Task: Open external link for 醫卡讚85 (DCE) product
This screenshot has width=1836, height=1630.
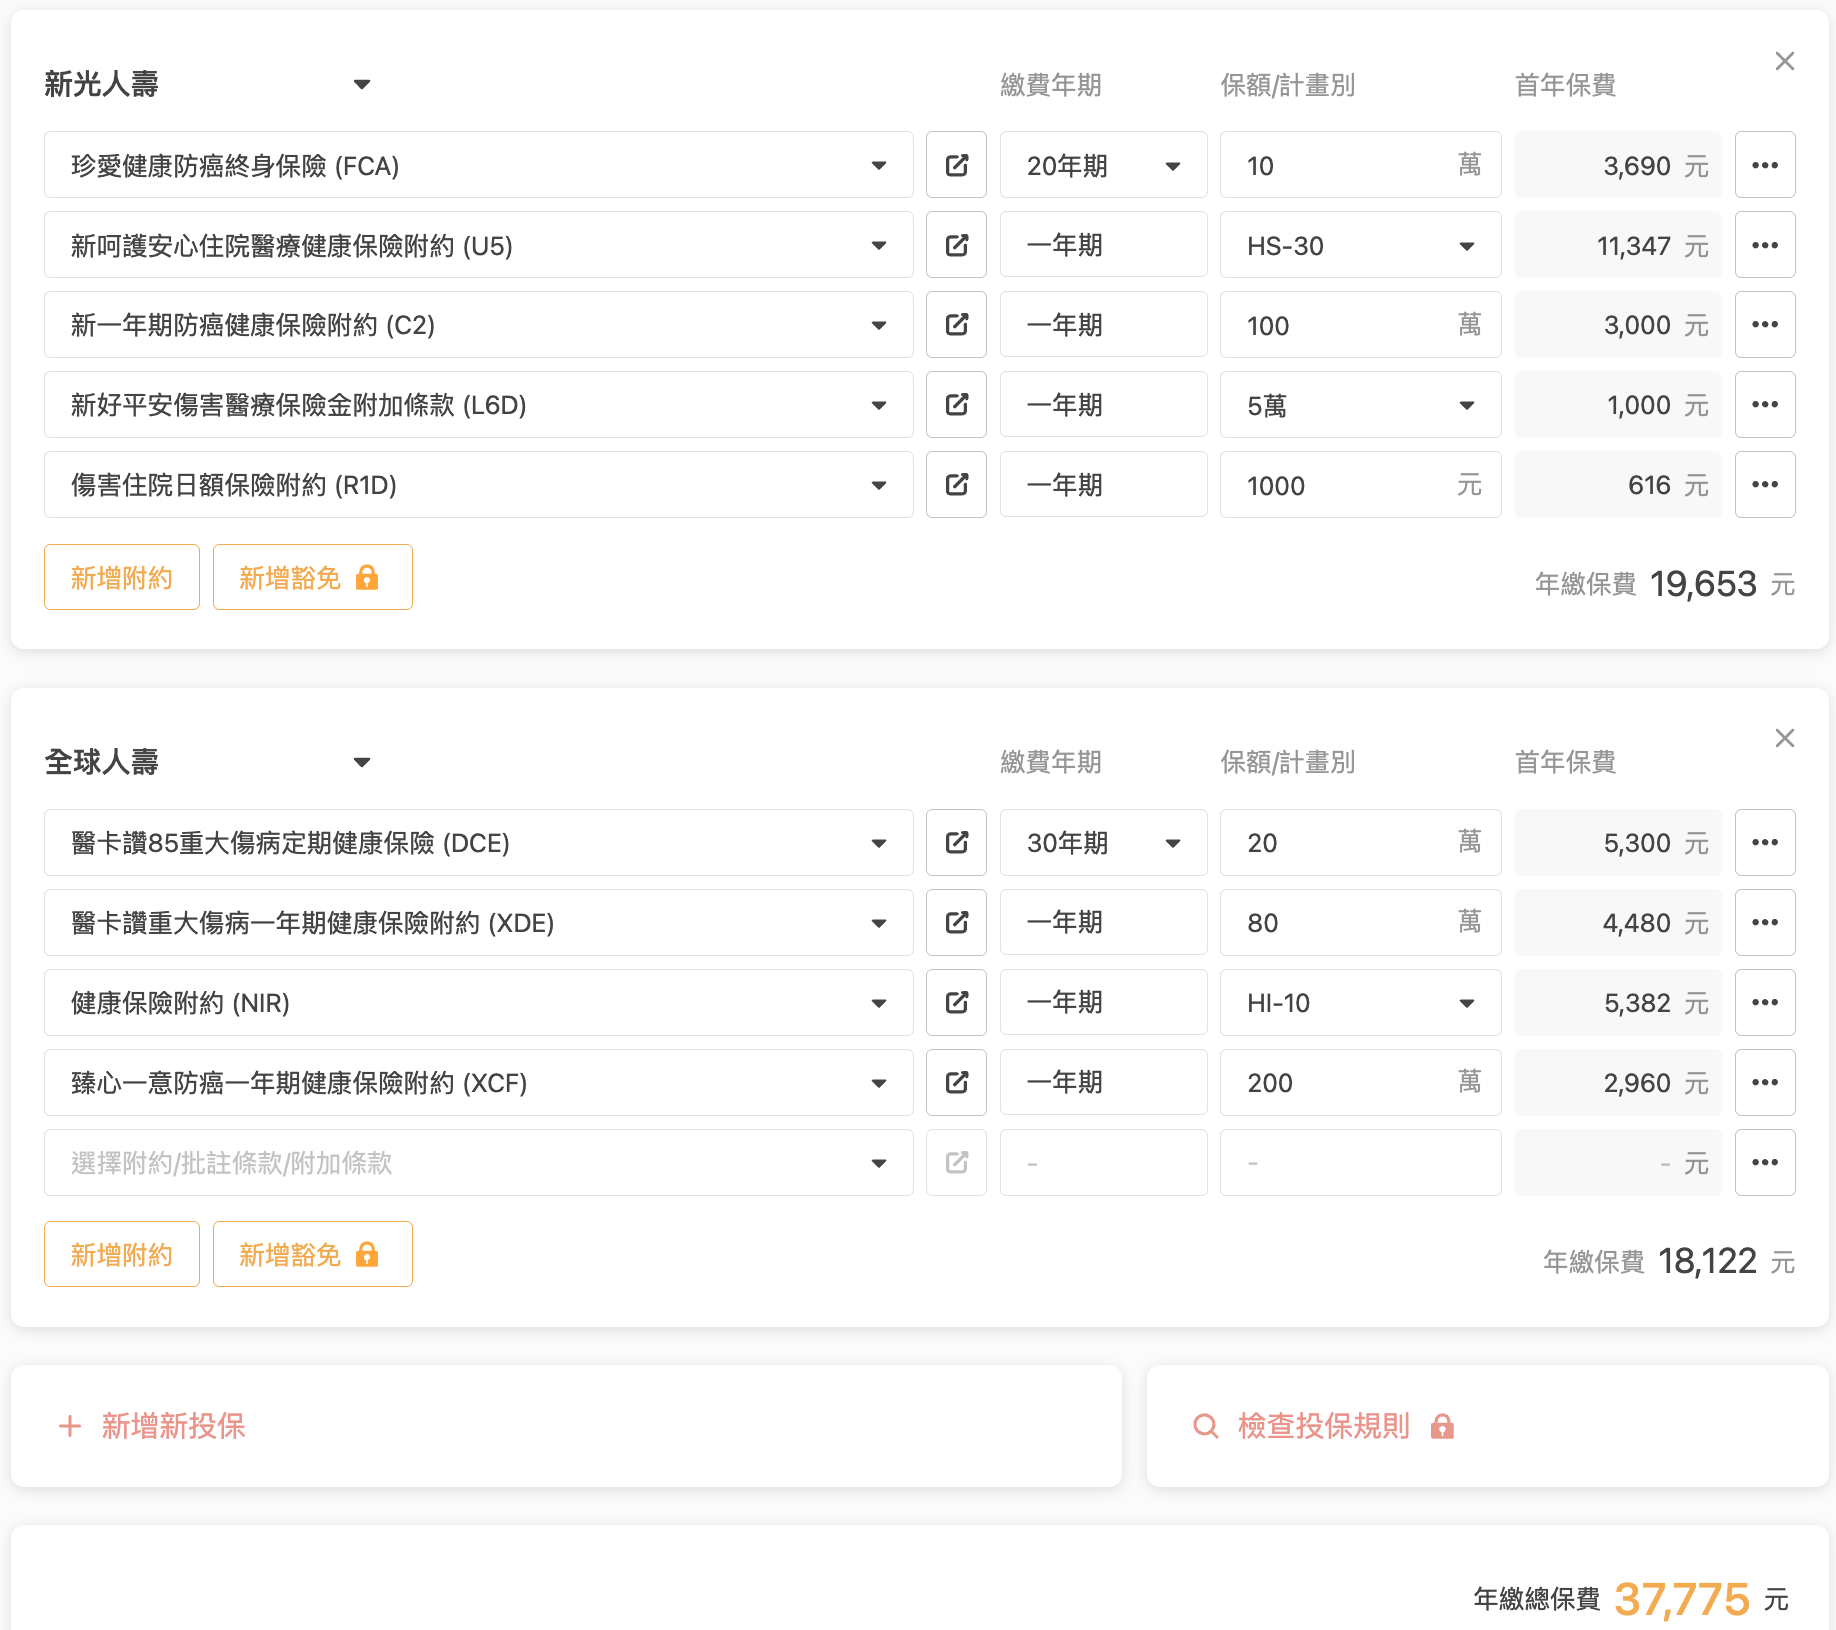Action: point(956,843)
